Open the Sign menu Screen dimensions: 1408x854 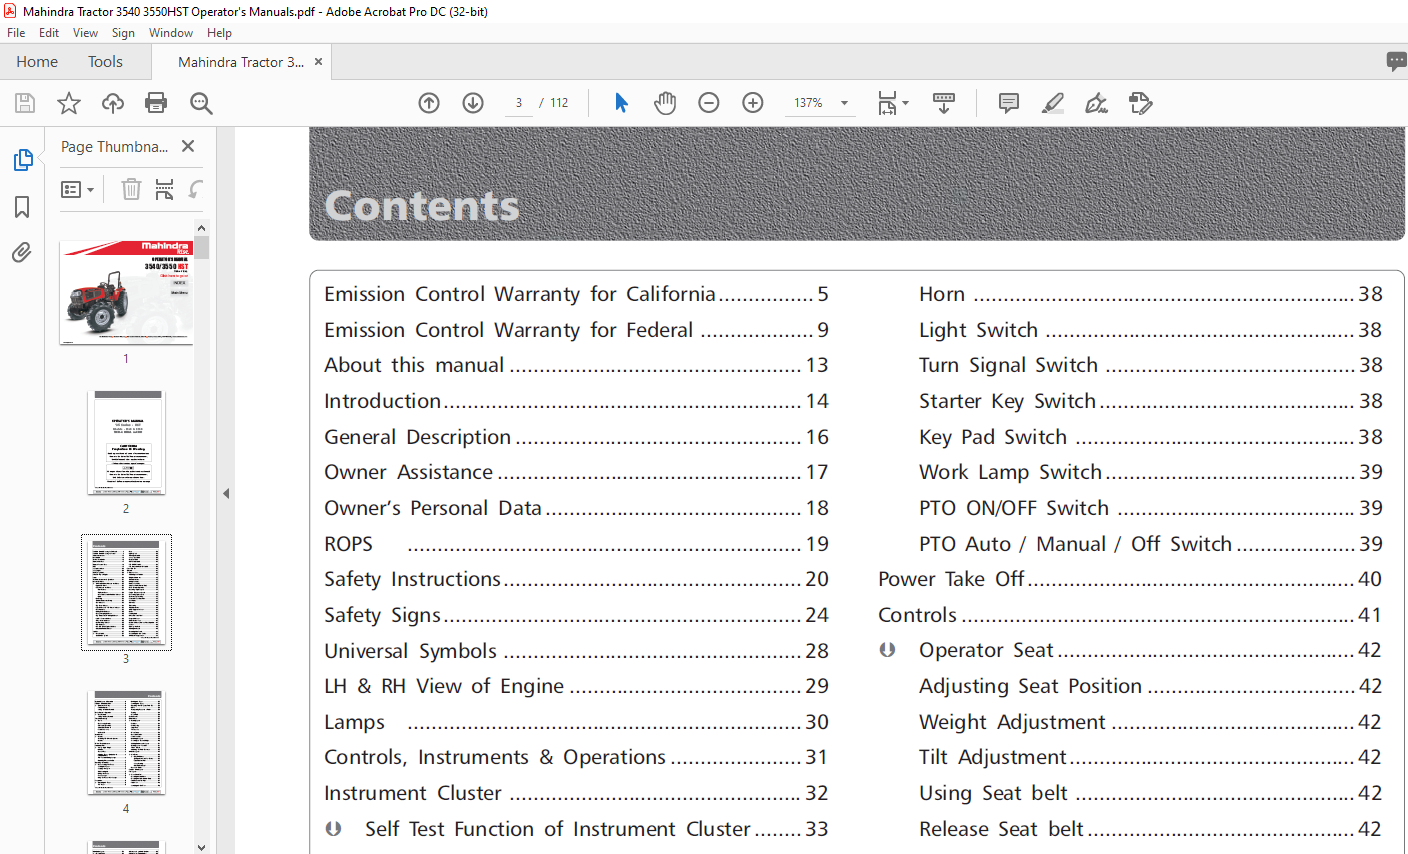tap(123, 33)
